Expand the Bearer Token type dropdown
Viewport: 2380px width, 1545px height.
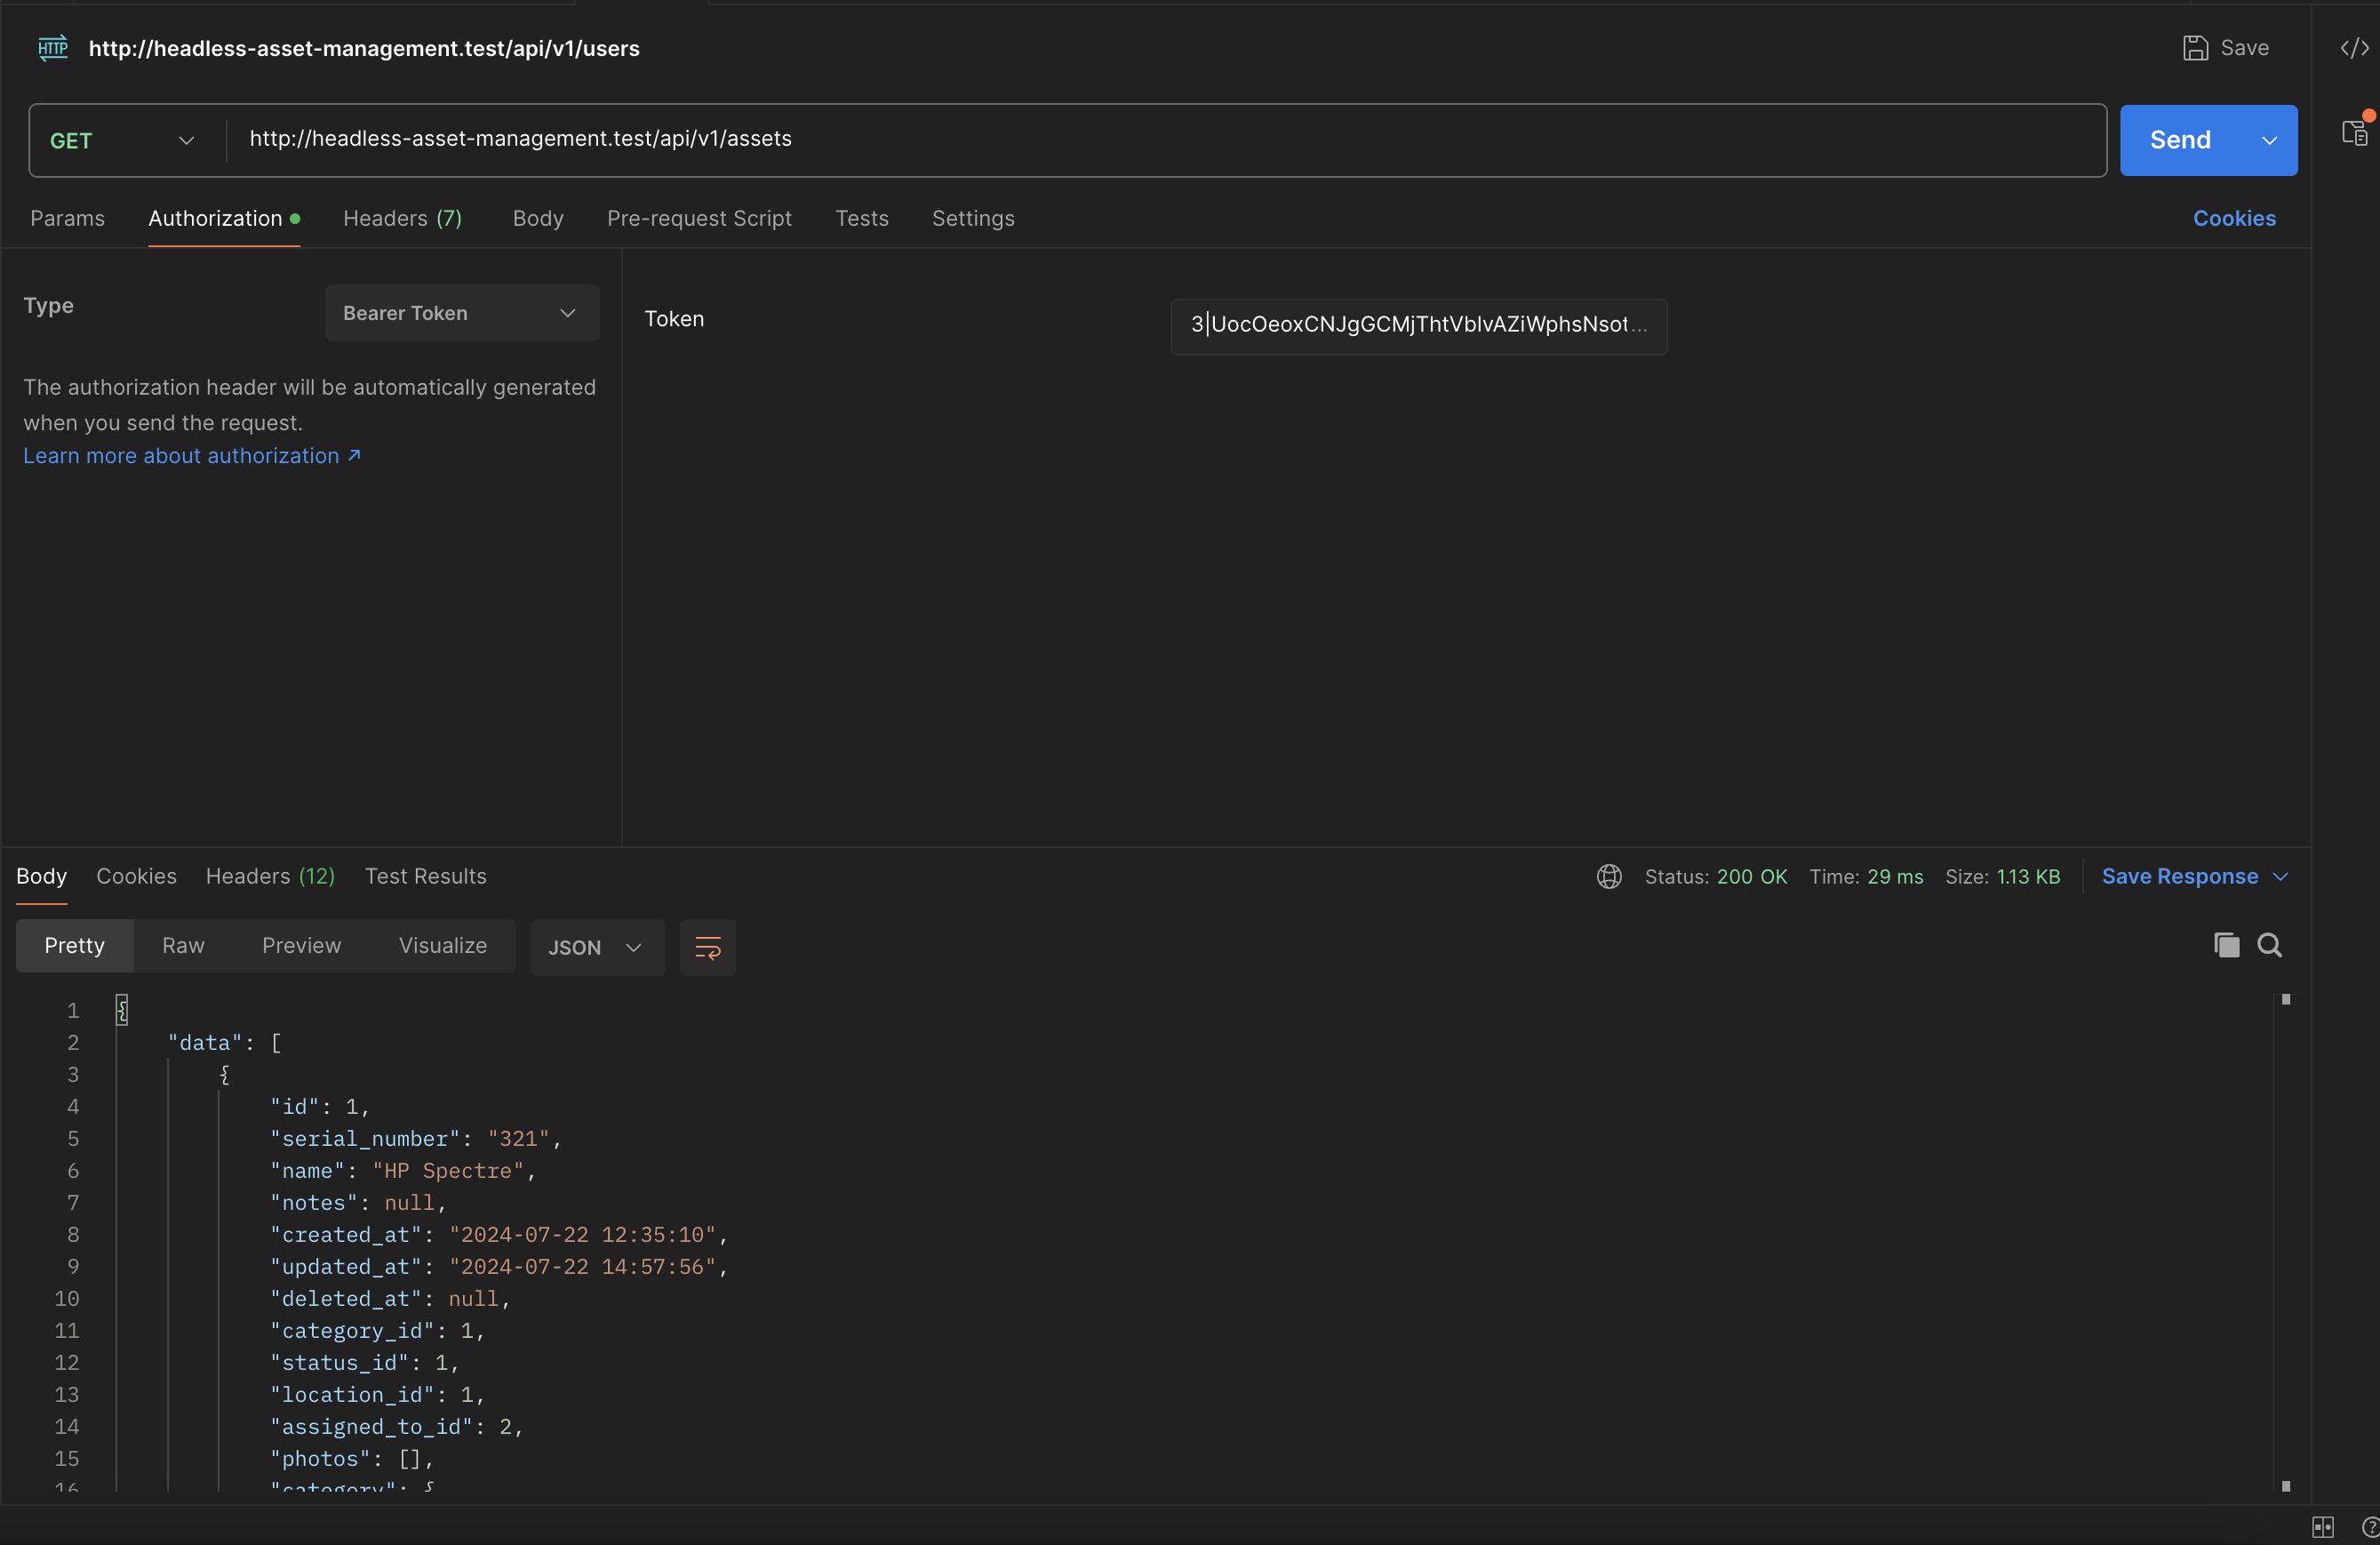click(x=461, y=313)
